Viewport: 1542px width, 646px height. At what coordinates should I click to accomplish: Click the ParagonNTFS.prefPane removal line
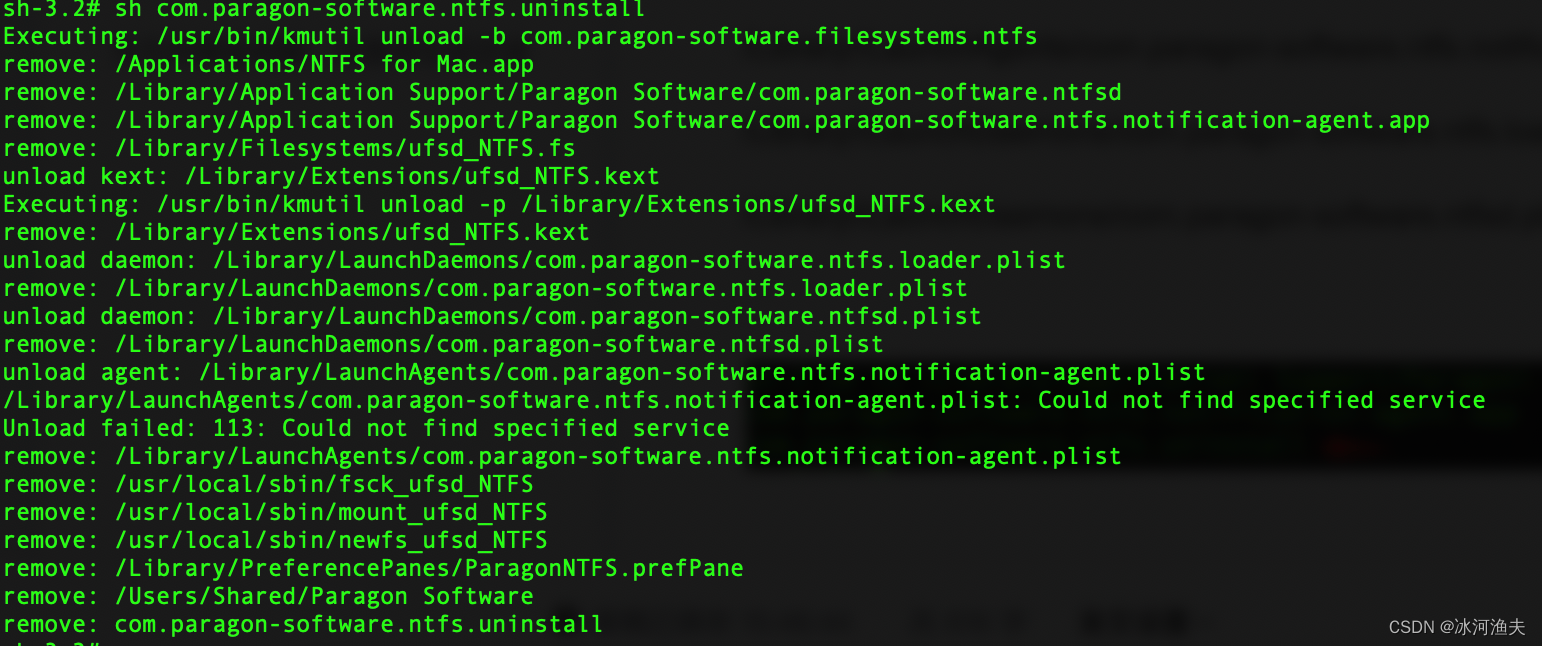tap(372, 569)
